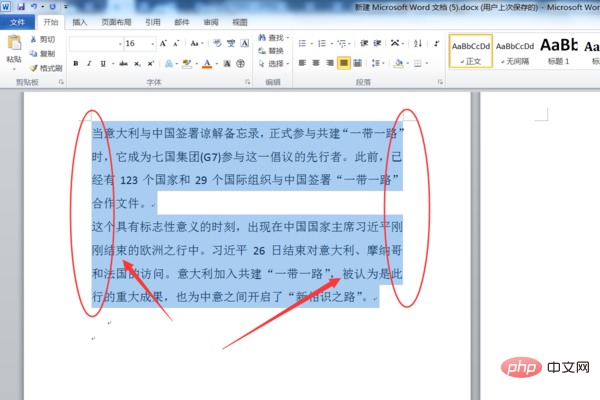The height and width of the screenshot is (400, 600).
Task: Click the Save icon in quick access toolbar
Action: 21,7
